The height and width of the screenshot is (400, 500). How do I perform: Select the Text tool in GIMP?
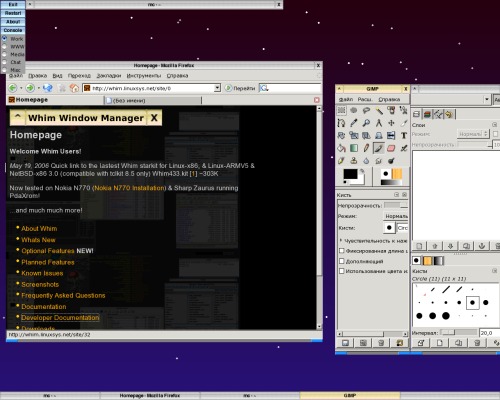(x=404, y=135)
